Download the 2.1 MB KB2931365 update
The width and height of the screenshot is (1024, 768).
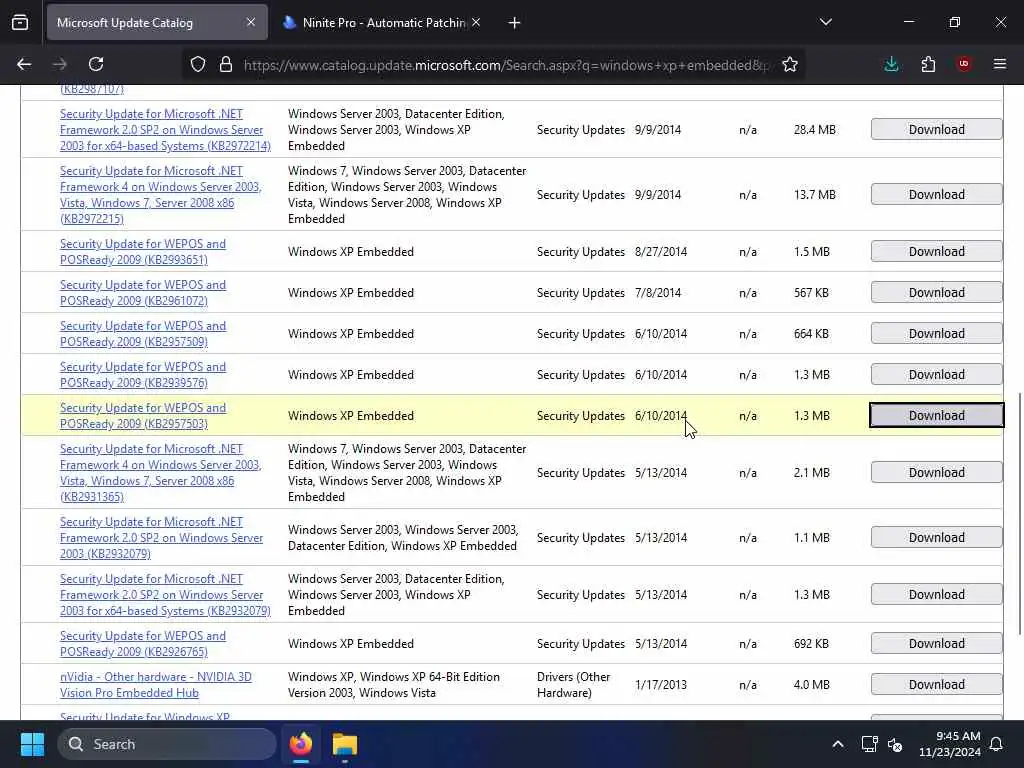pyautogui.click(x=936, y=472)
